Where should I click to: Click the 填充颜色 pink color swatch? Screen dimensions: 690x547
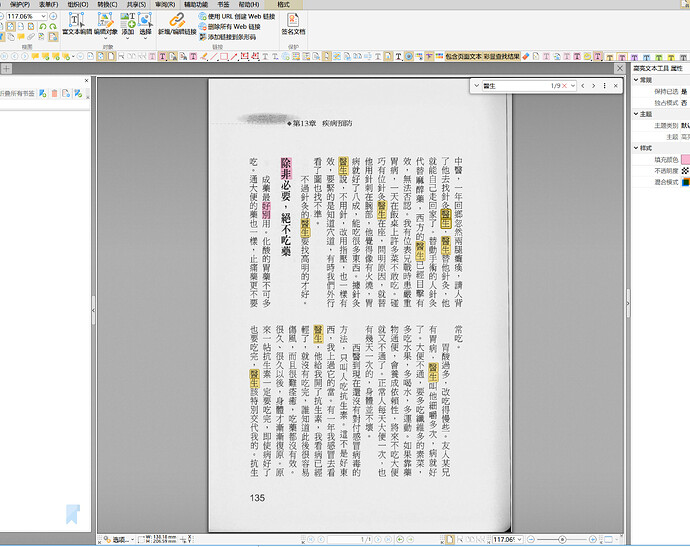(685, 159)
